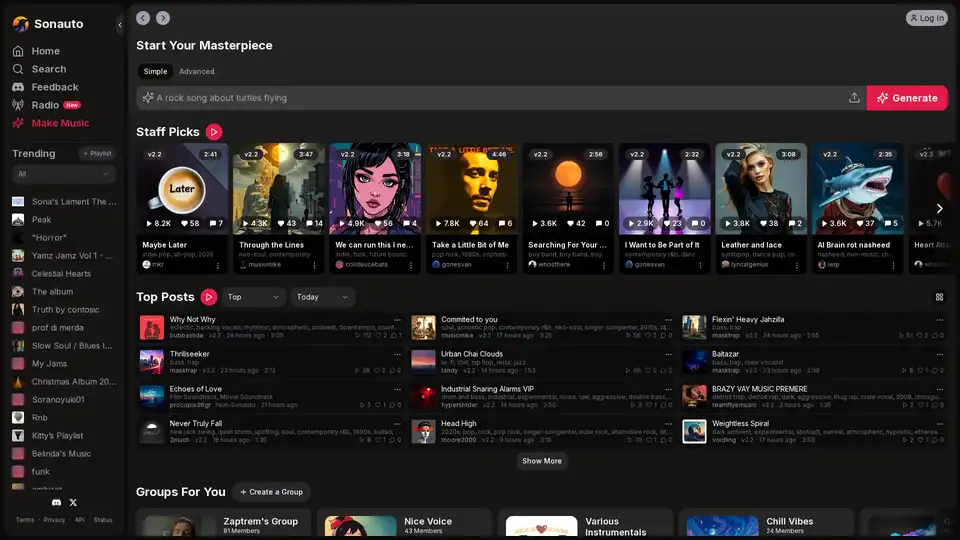The width and height of the screenshot is (960, 540).
Task: Go to Search in the sidebar
Action: coord(48,69)
